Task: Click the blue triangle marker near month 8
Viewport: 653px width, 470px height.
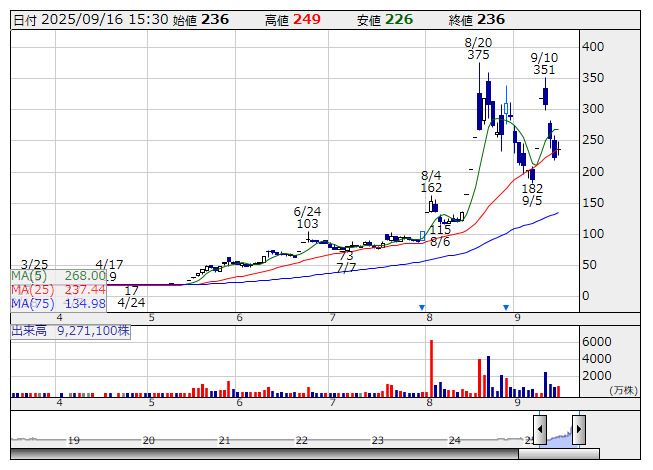Action: (423, 307)
